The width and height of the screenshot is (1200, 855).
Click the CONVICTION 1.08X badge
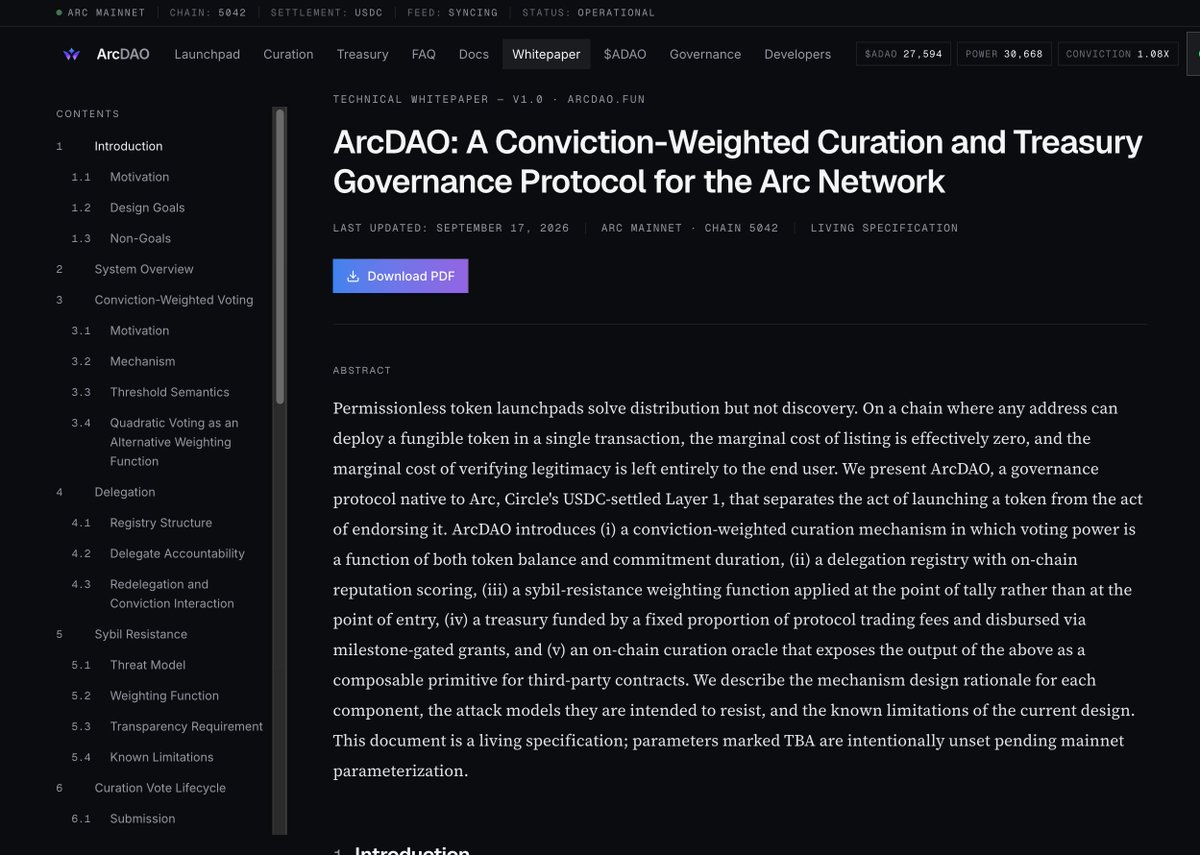[x=1117, y=54]
